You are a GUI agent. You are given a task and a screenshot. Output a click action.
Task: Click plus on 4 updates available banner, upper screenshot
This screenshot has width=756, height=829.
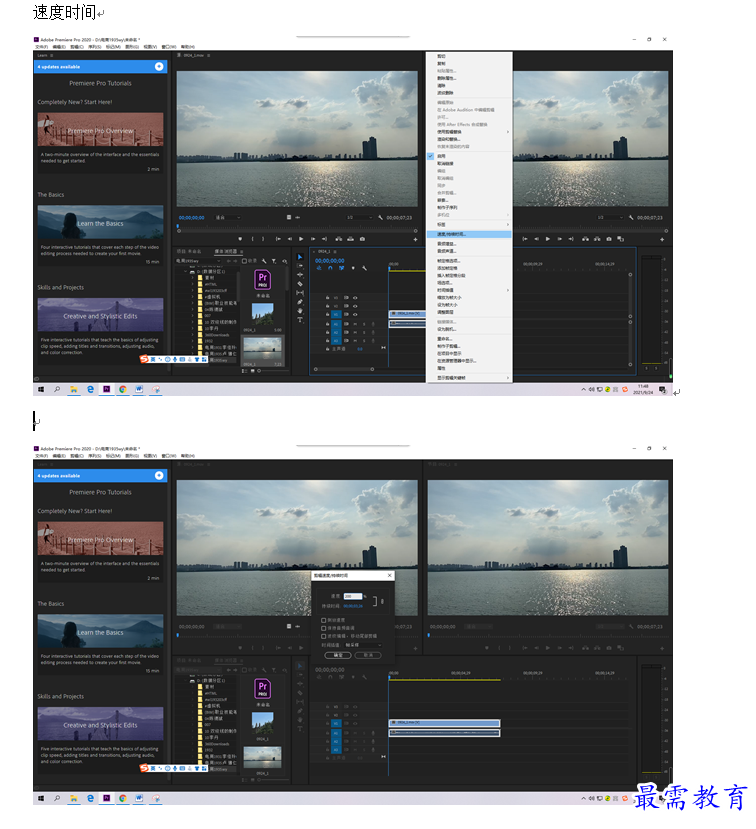pos(159,67)
